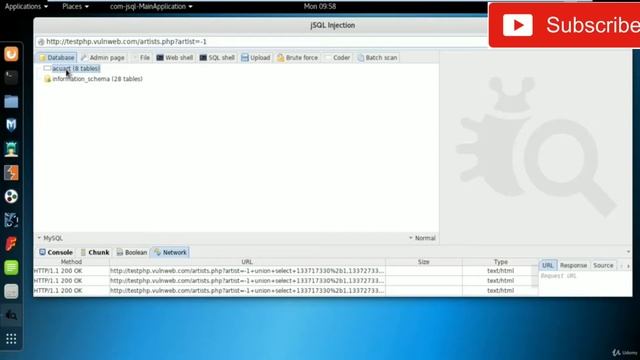Open the Brute force tab

tap(298, 58)
